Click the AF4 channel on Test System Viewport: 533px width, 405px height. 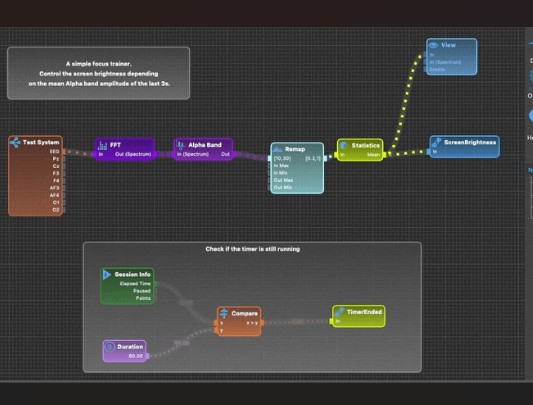(54, 195)
